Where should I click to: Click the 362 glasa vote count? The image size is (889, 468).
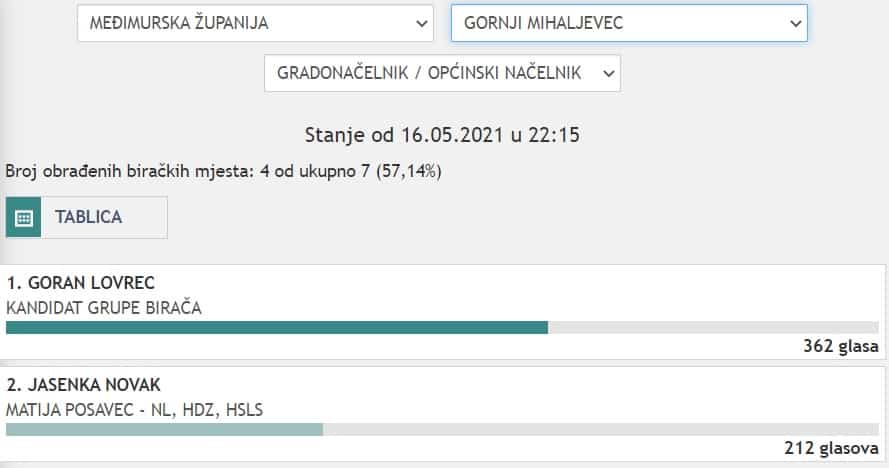(x=840, y=347)
